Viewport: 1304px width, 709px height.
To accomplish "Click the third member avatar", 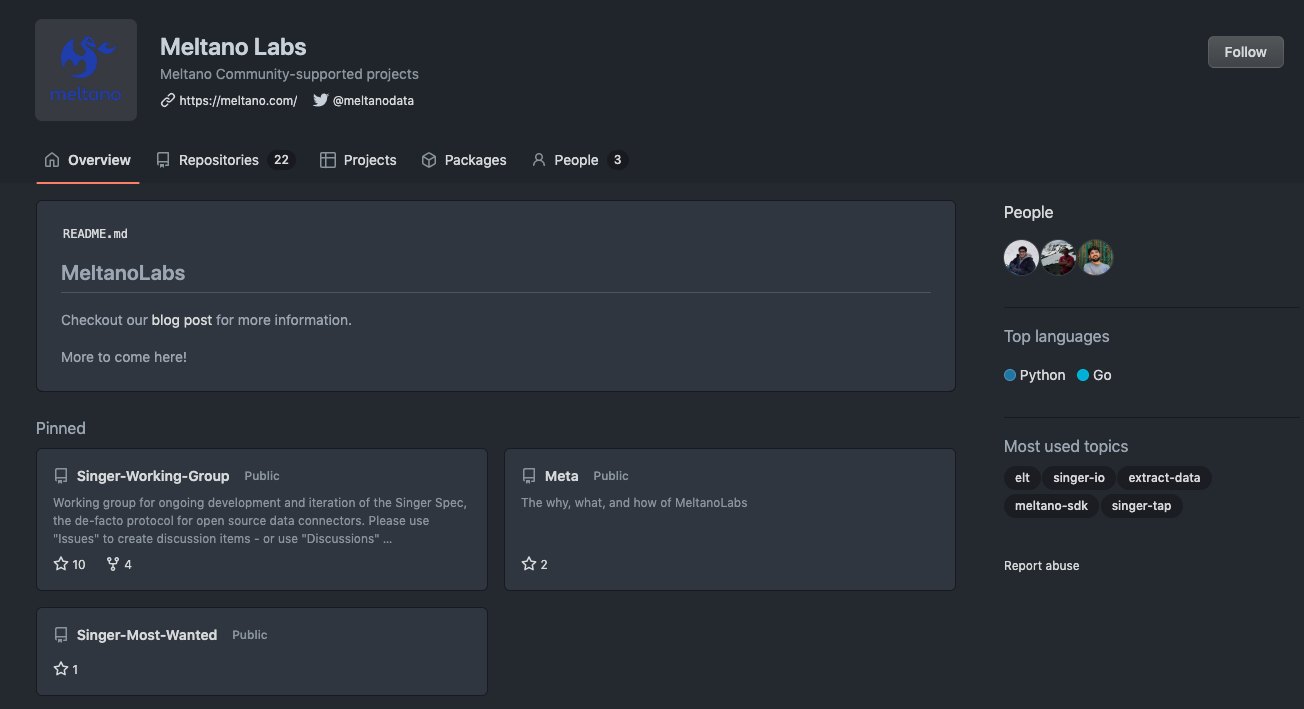I will pos(1096,257).
